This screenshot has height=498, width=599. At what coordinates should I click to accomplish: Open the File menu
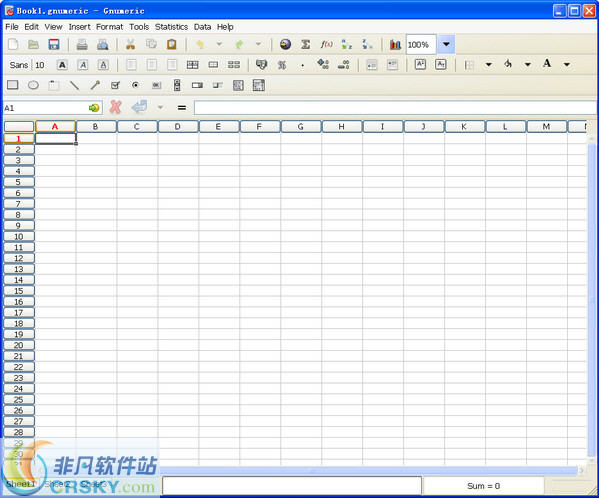point(12,27)
